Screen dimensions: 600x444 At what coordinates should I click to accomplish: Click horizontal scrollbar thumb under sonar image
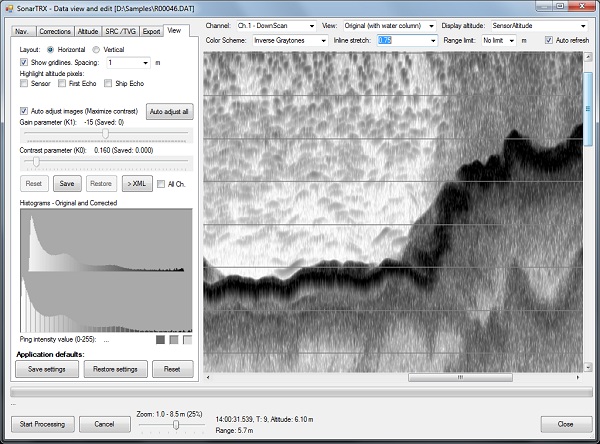tap(460, 377)
